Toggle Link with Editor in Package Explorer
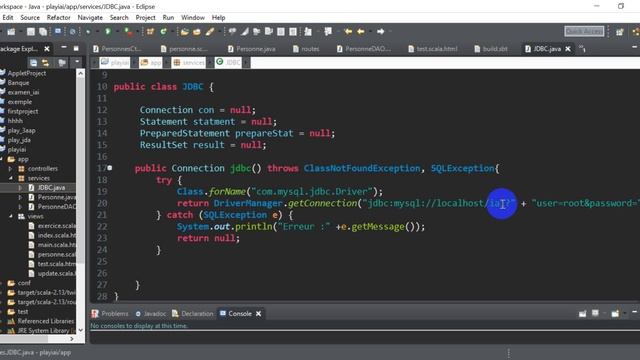This screenshot has height=360, width=640. 45,62
